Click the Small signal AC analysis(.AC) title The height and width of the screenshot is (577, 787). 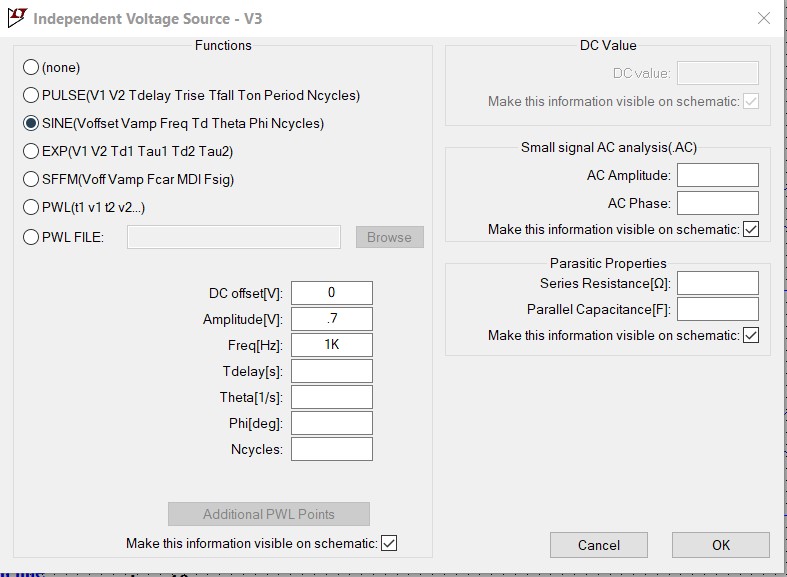tap(609, 148)
